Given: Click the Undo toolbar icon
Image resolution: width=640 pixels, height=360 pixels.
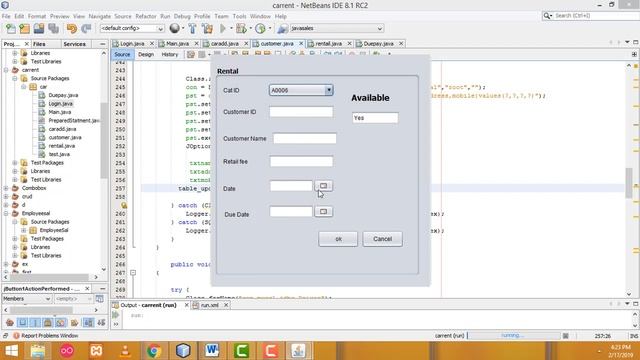Looking at the screenshot, I should pos(72,29).
